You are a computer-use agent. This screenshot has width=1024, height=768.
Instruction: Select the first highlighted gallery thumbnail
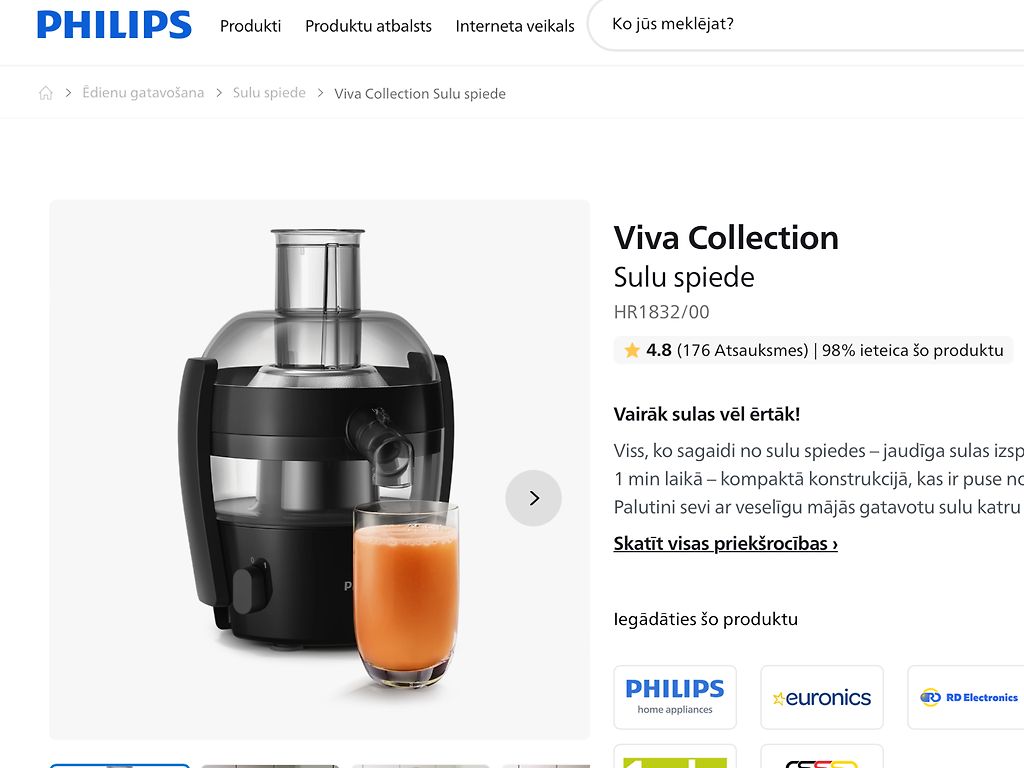[120, 765]
